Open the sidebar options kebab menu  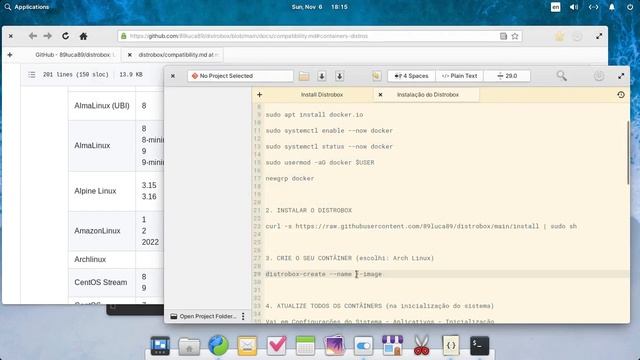(x=243, y=316)
